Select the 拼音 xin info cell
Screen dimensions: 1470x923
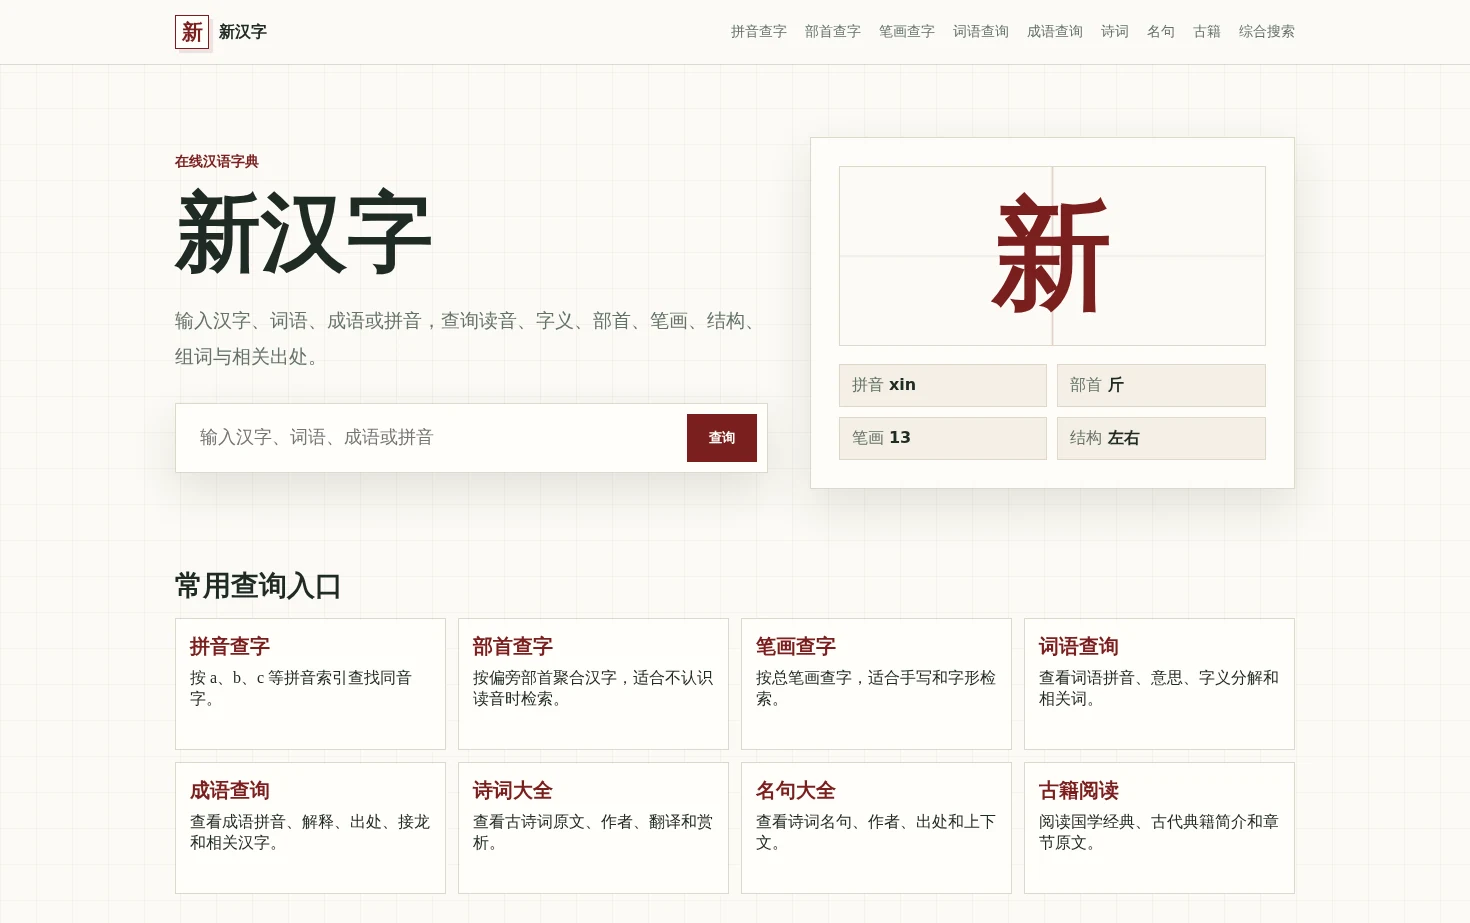(x=942, y=385)
